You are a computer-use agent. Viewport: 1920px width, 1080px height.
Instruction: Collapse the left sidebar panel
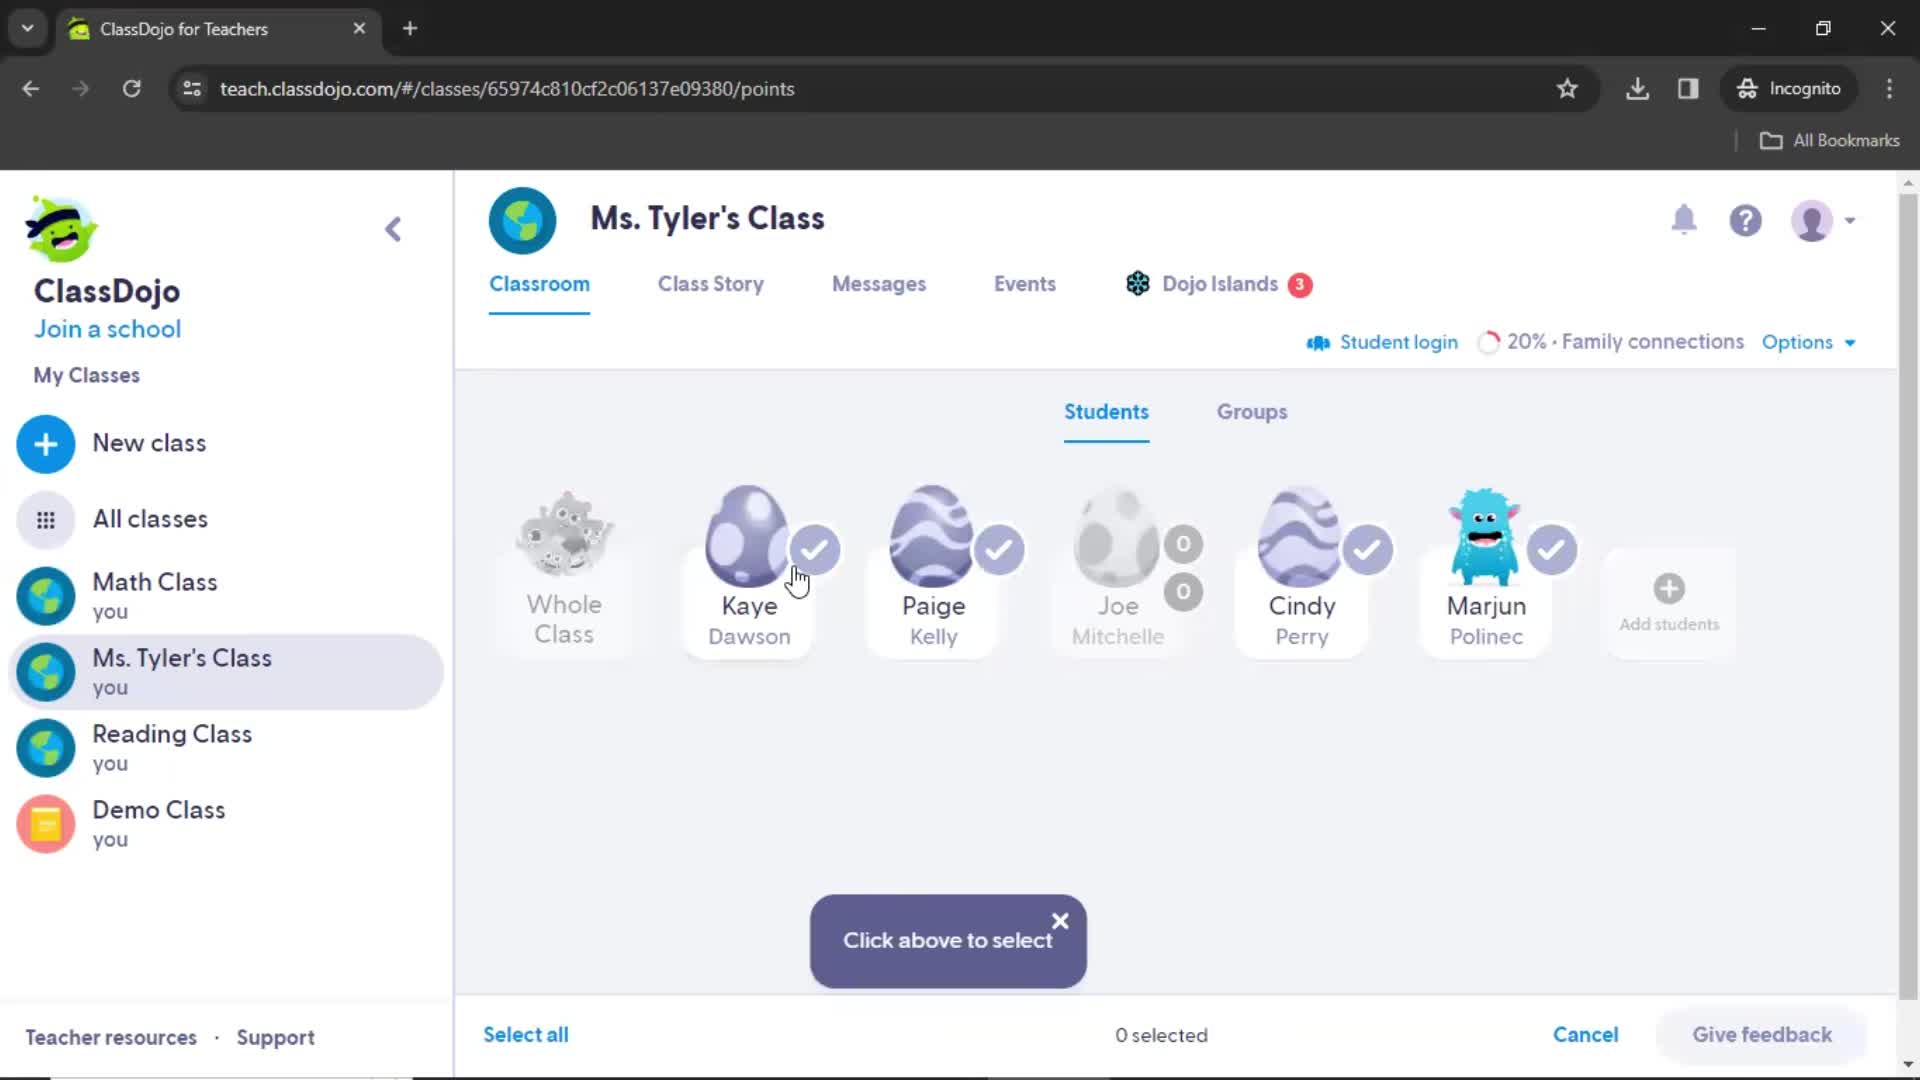pos(393,228)
